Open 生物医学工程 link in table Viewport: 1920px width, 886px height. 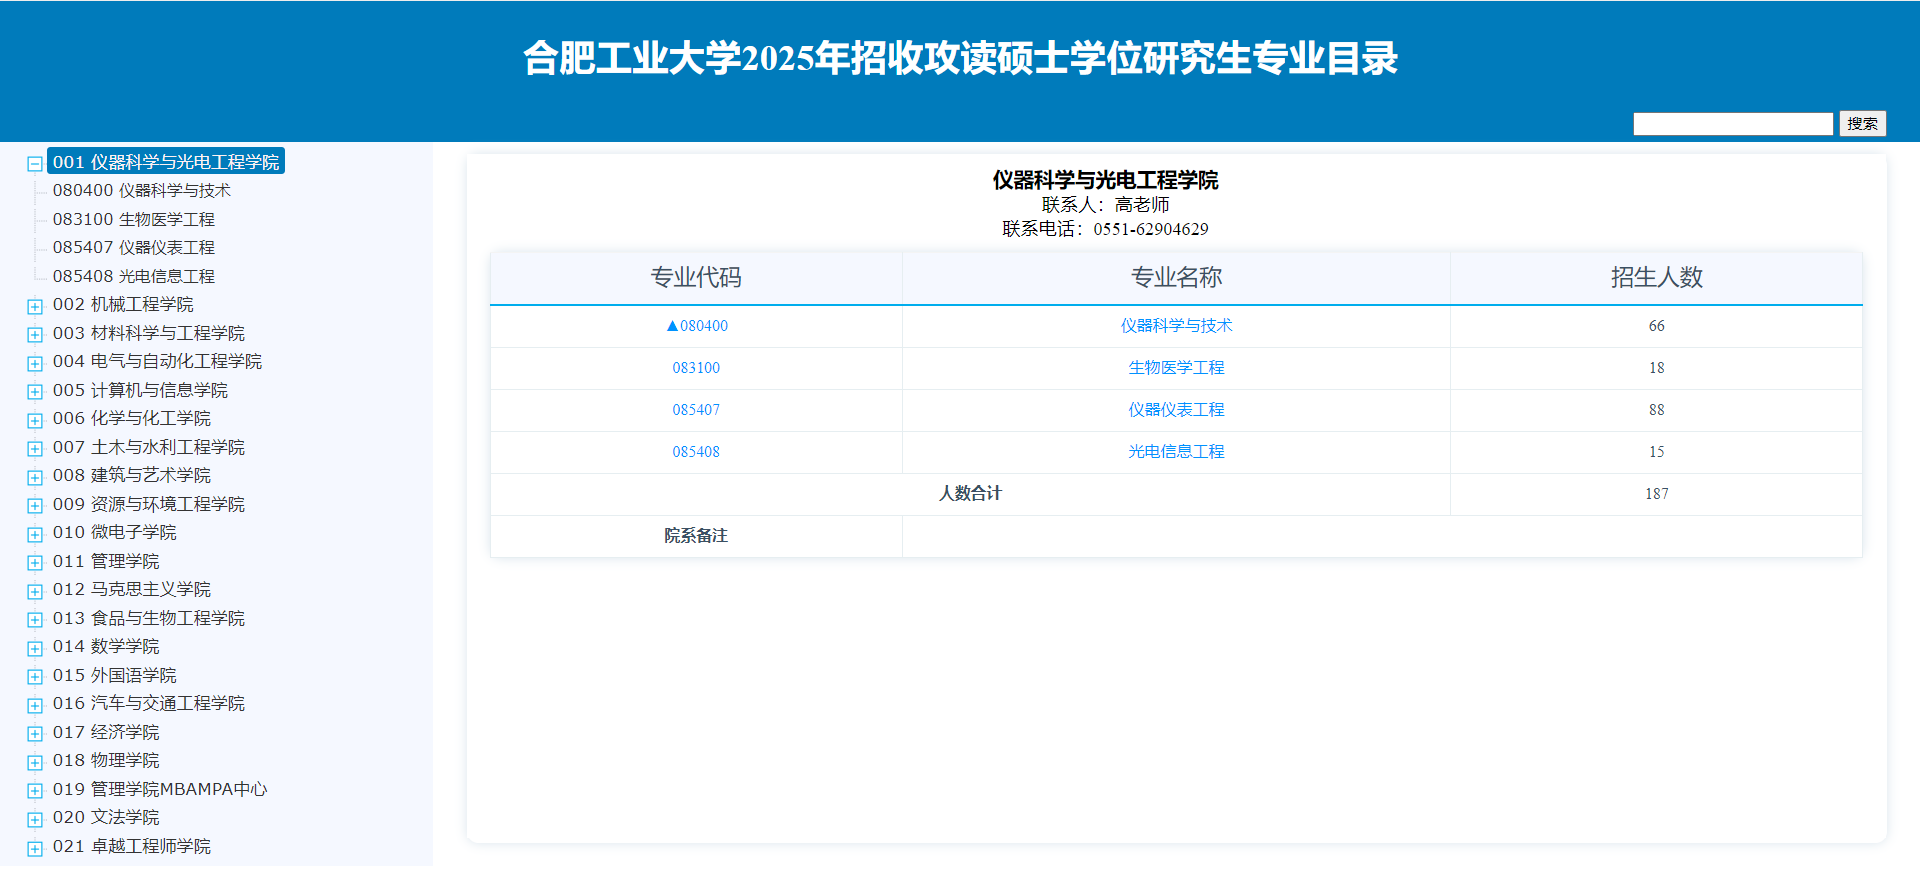1176,368
